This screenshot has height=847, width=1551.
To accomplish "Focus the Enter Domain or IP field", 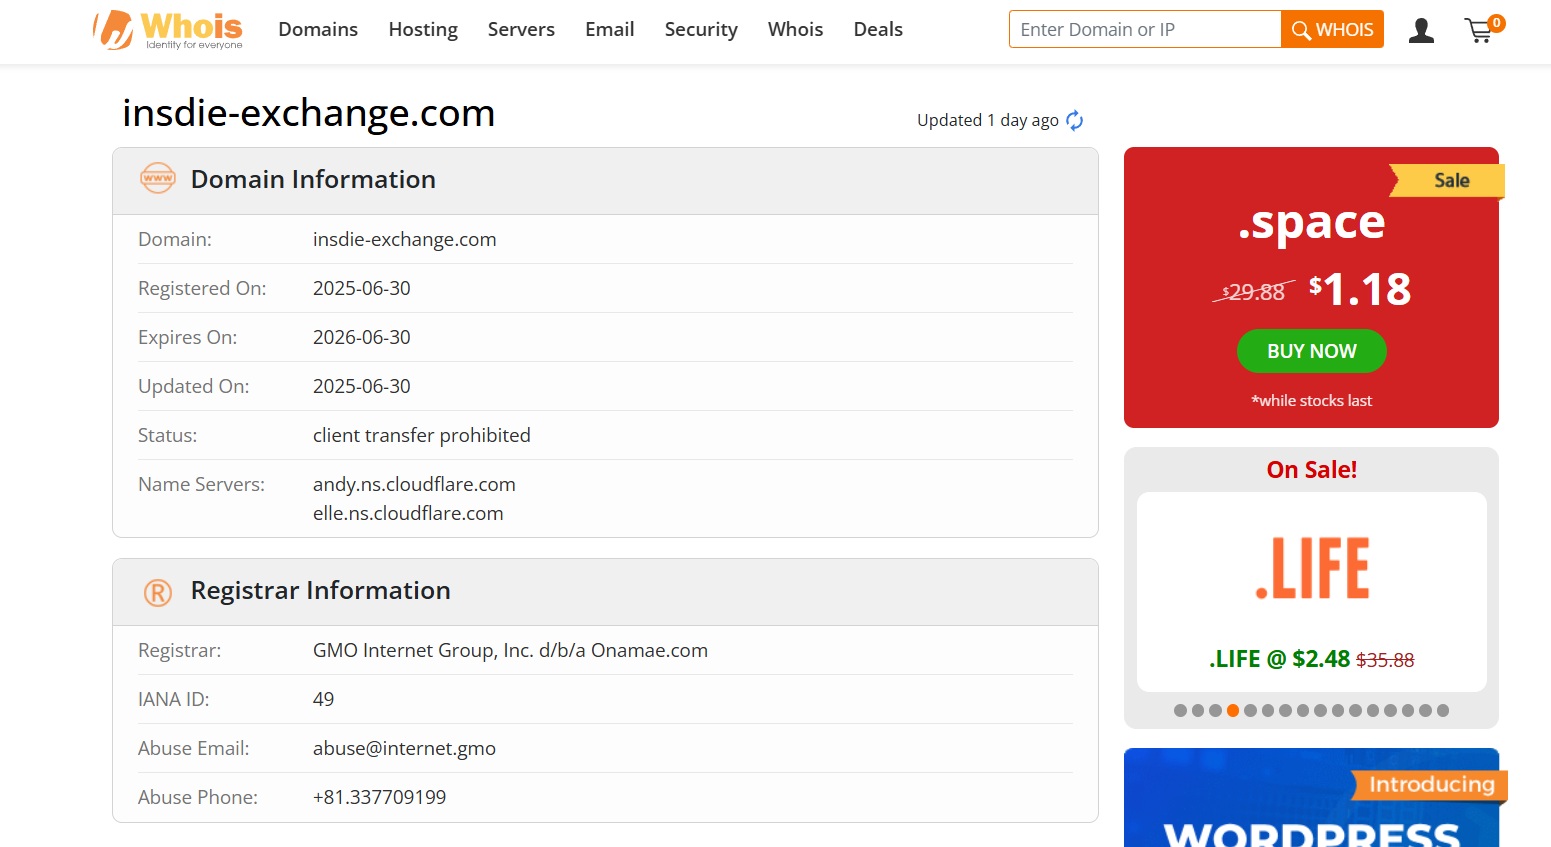I will pos(1145,29).
